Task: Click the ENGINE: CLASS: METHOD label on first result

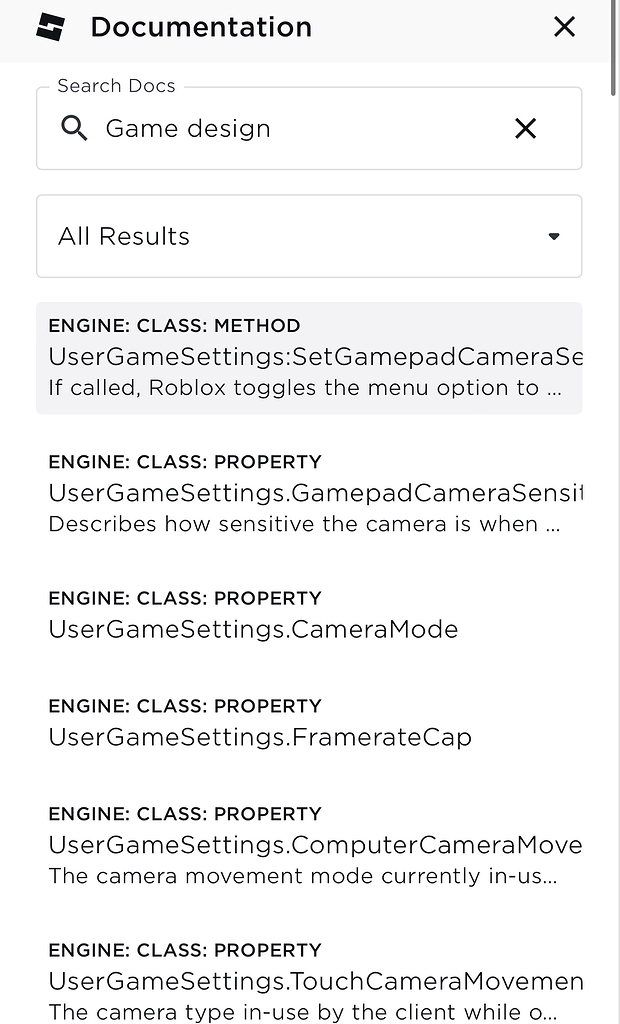Action: tap(172, 325)
